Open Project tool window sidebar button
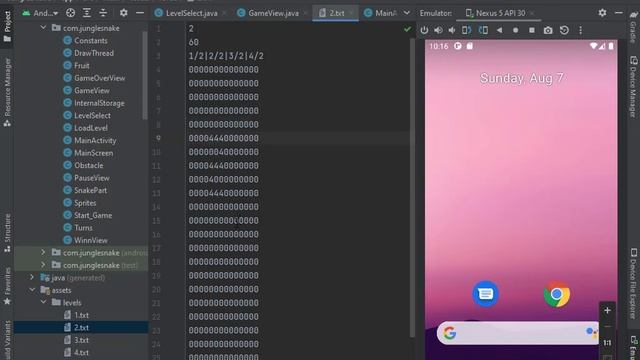The width and height of the screenshot is (640, 360). tap(7, 27)
